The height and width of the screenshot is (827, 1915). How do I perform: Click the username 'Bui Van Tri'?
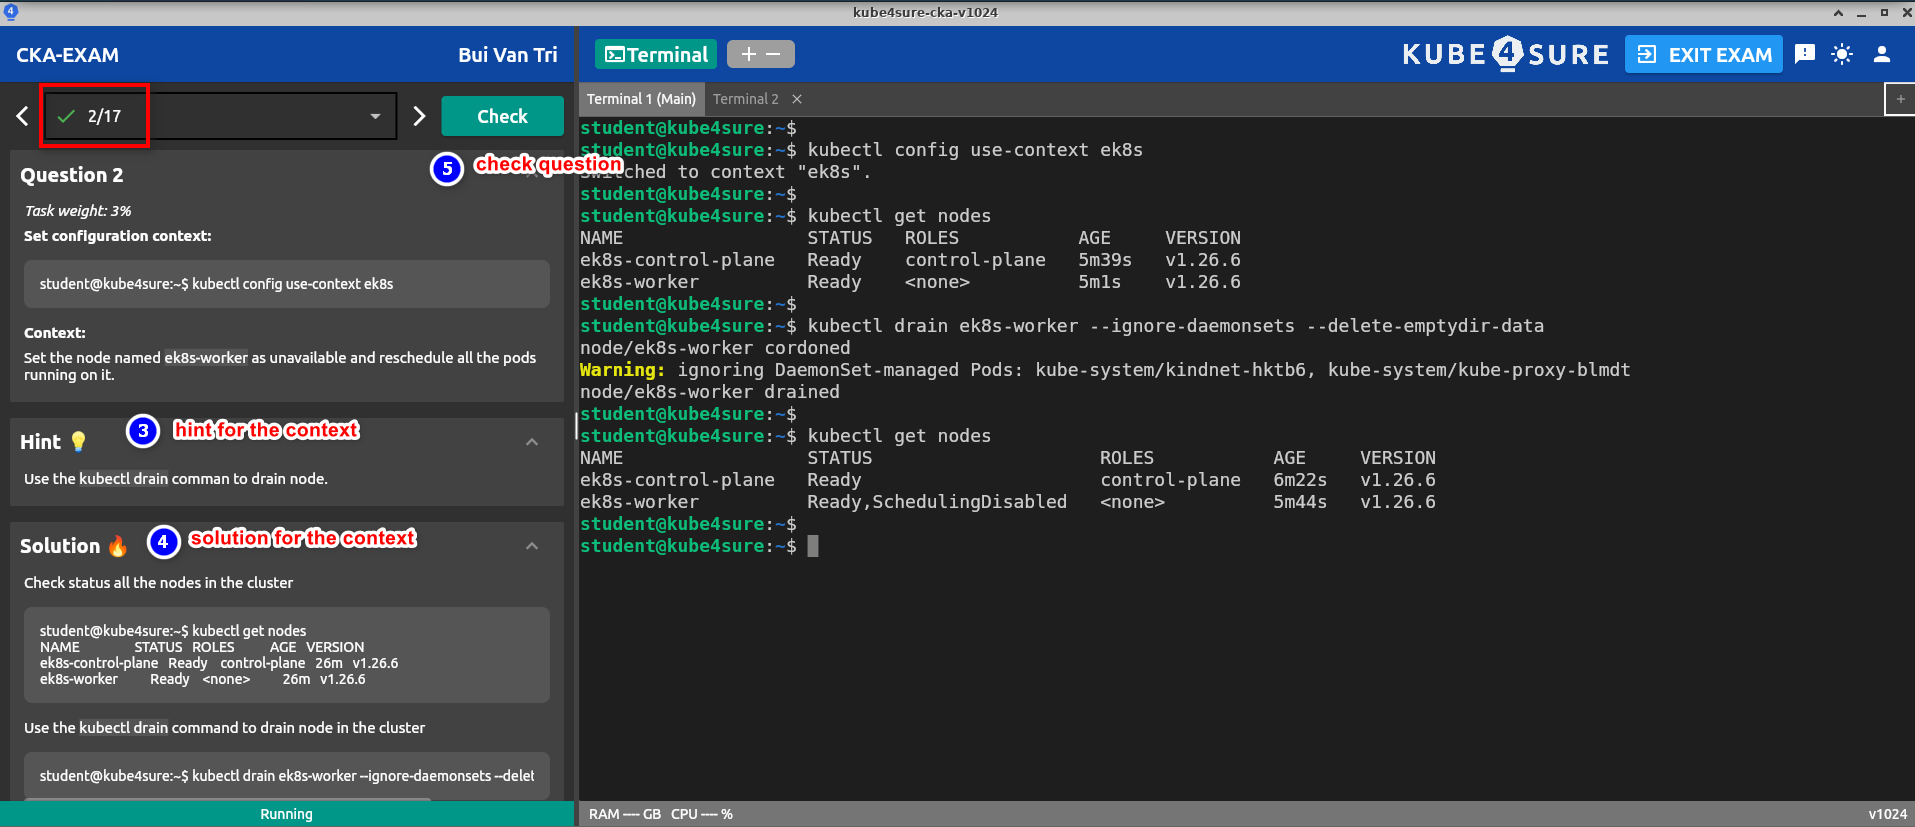coord(508,55)
